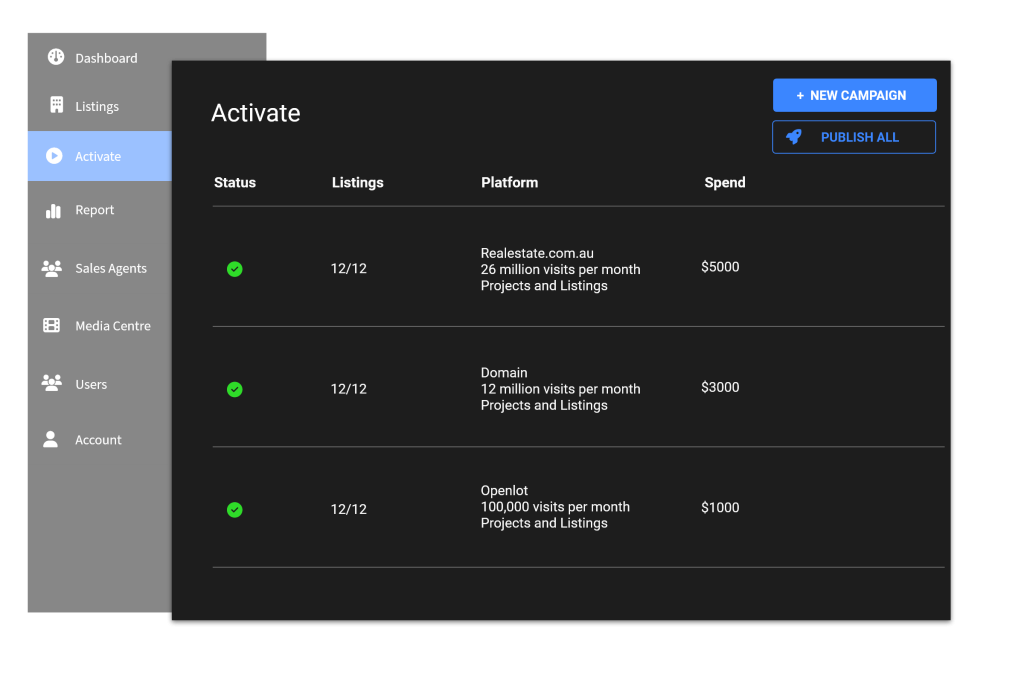The width and height of the screenshot is (1024, 683).
Task: Click the Account person icon
Action: pos(51,439)
